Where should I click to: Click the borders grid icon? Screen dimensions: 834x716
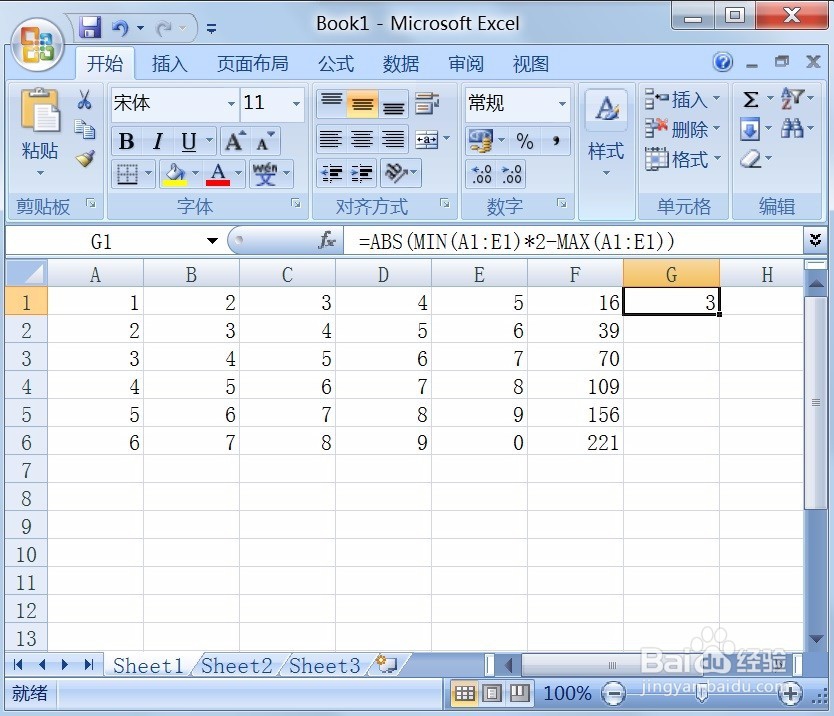(x=127, y=174)
